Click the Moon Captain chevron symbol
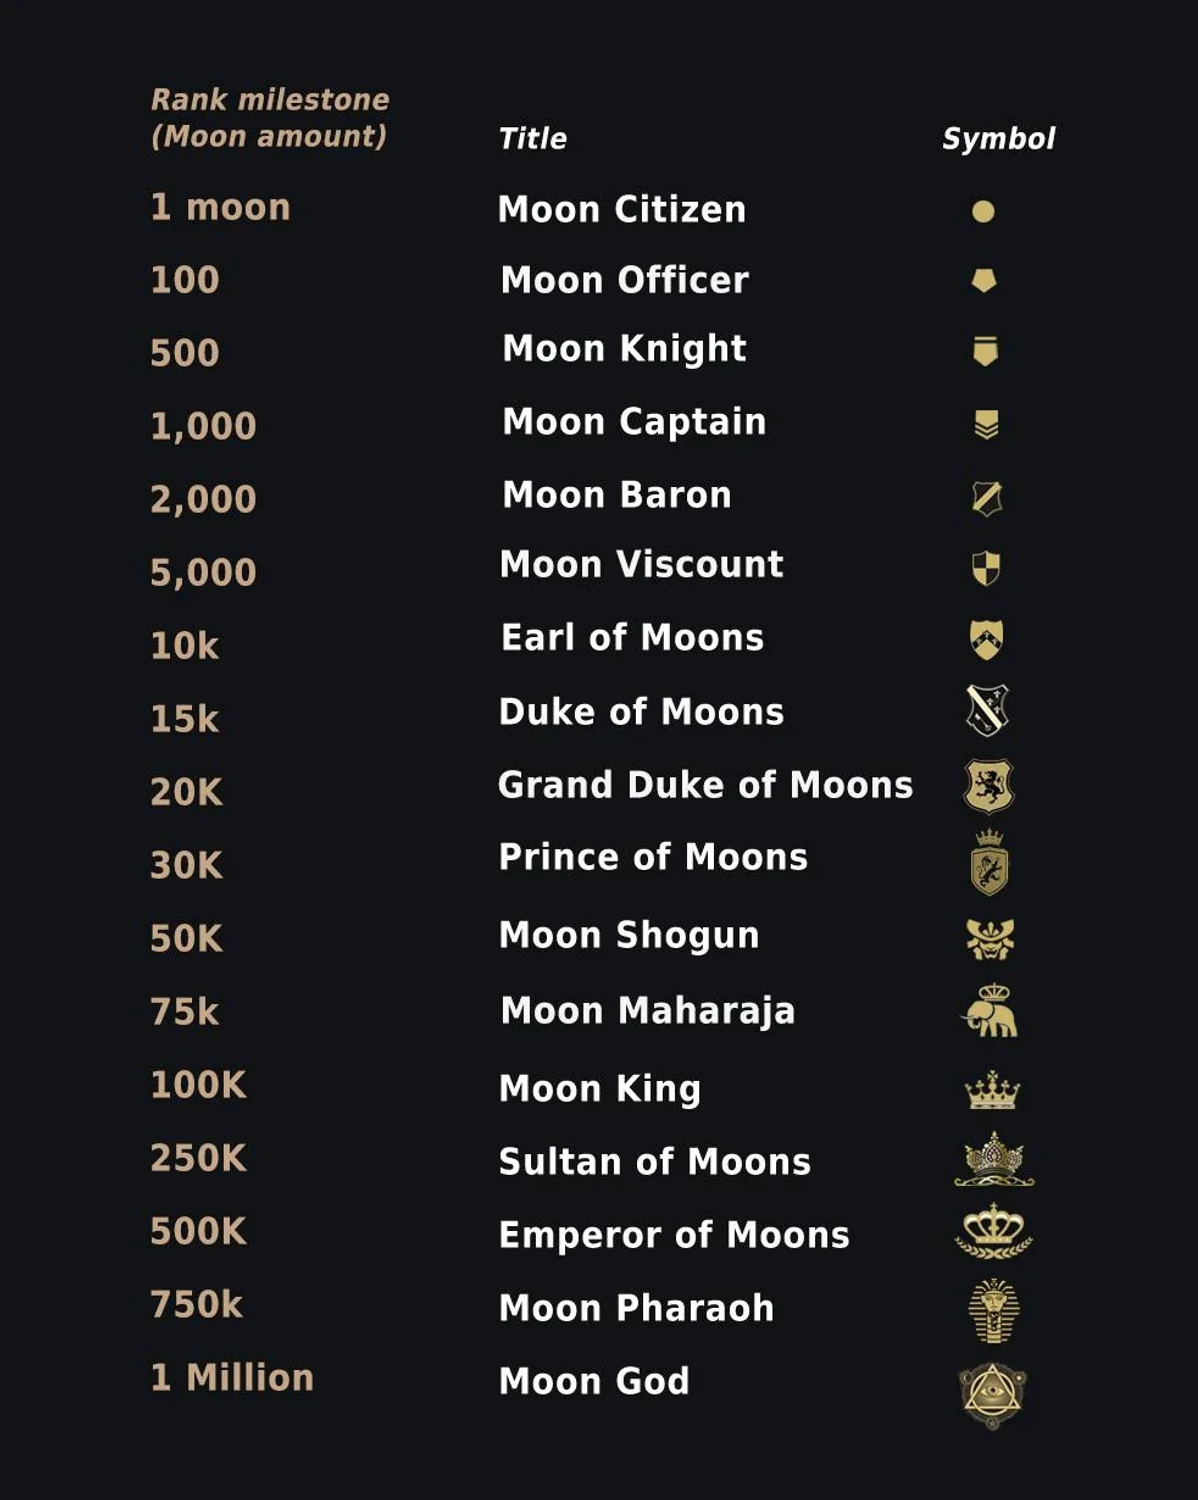This screenshot has height=1500, width=1198. click(x=986, y=425)
